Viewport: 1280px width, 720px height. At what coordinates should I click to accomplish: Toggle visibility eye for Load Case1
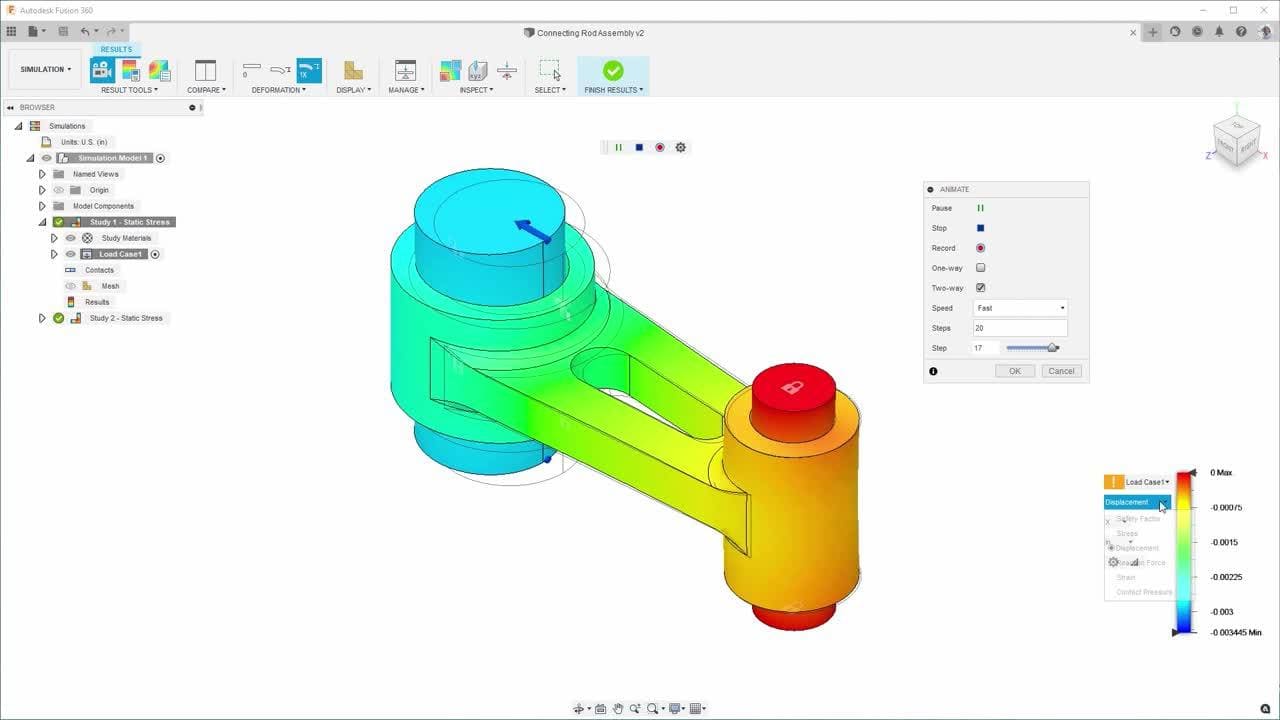(70, 254)
